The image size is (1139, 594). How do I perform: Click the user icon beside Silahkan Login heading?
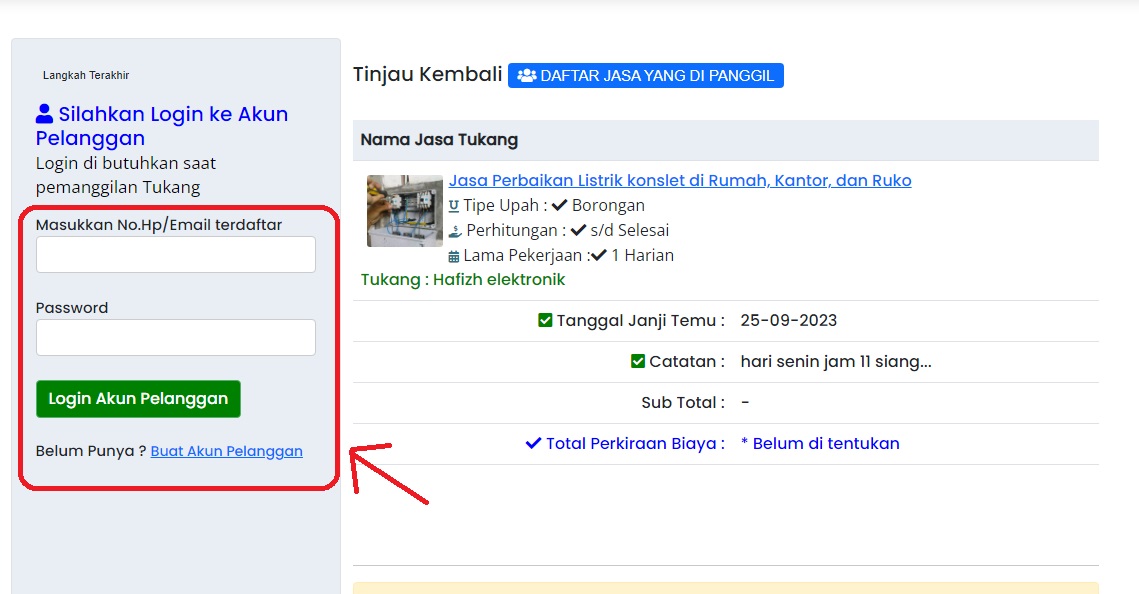click(x=45, y=114)
